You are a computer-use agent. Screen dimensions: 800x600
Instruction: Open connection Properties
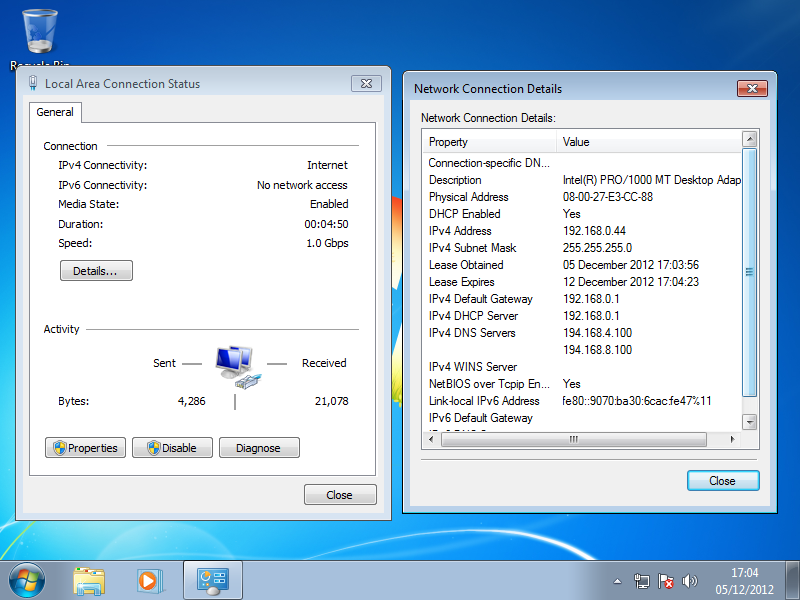[84, 448]
